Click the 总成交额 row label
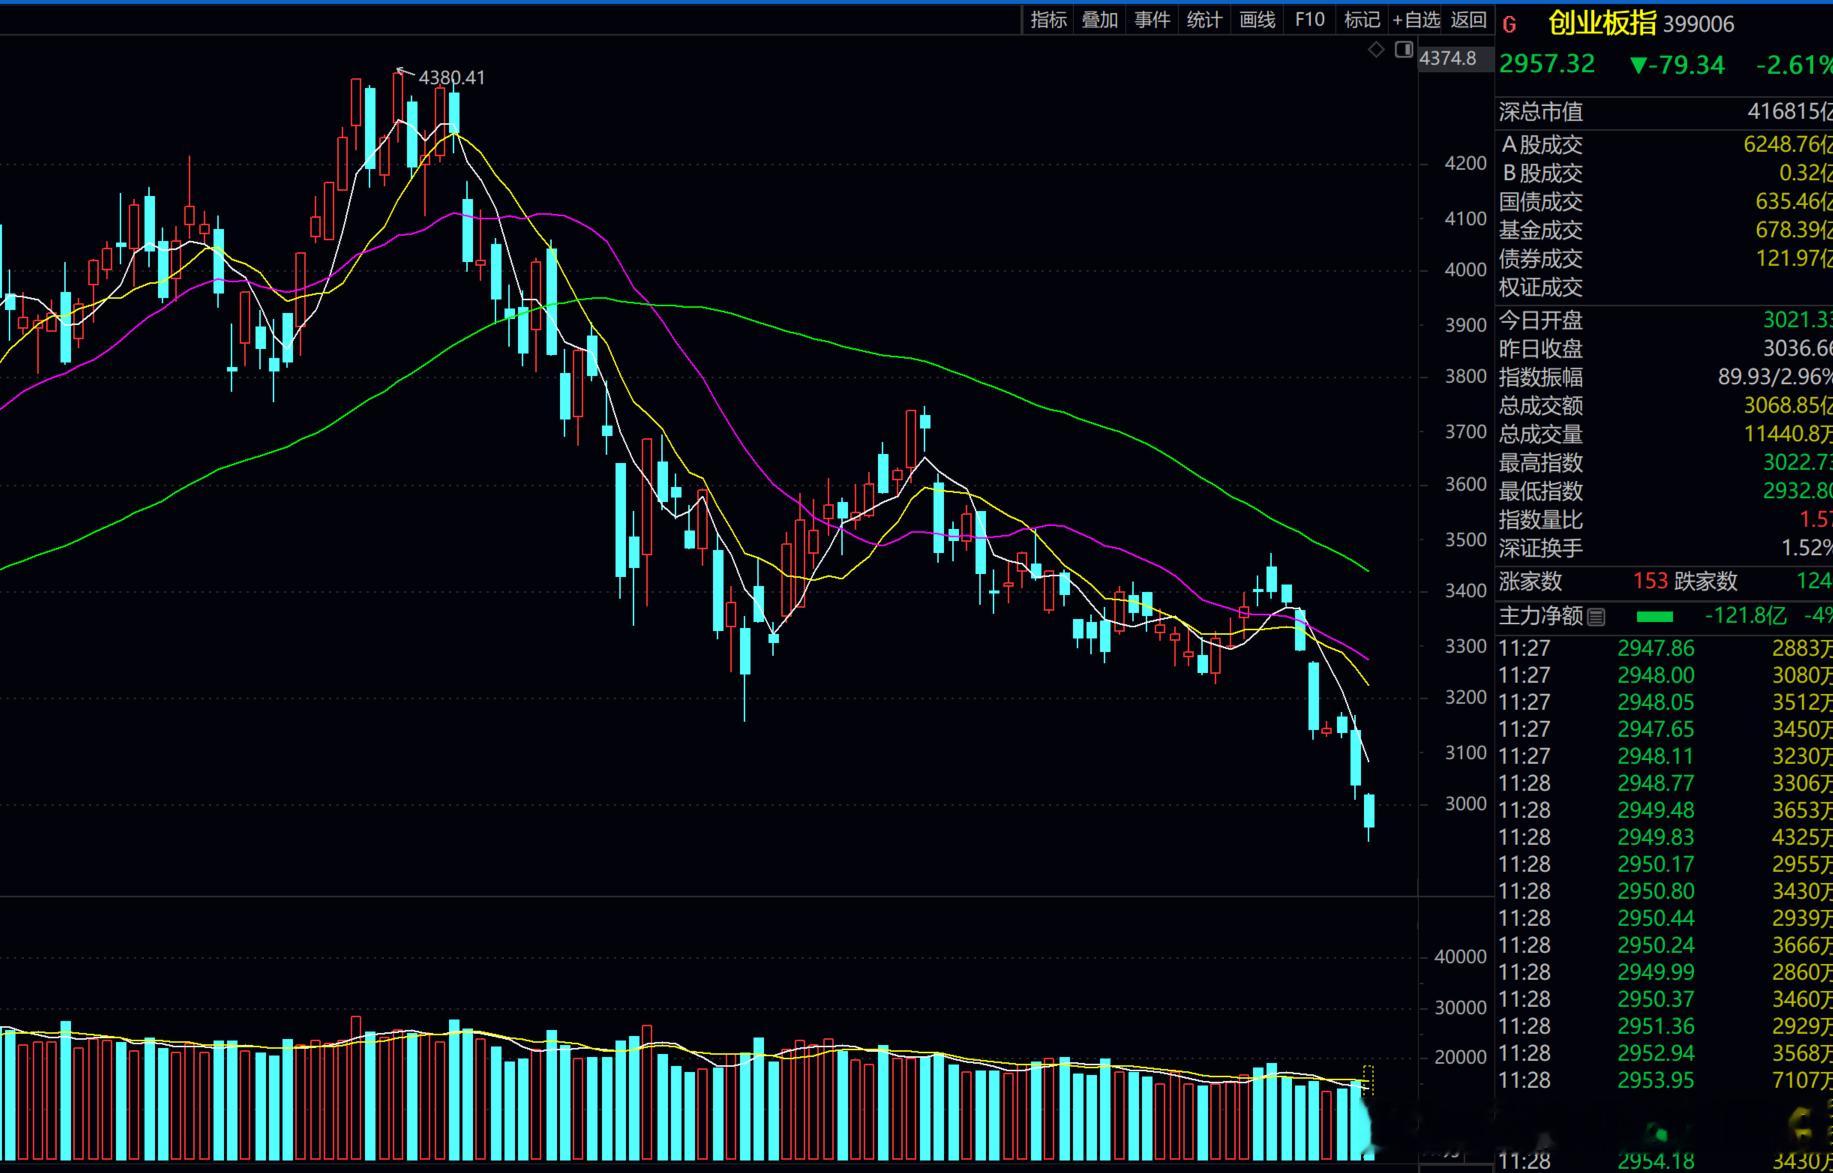1833x1173 pixels. (1541, 406)
